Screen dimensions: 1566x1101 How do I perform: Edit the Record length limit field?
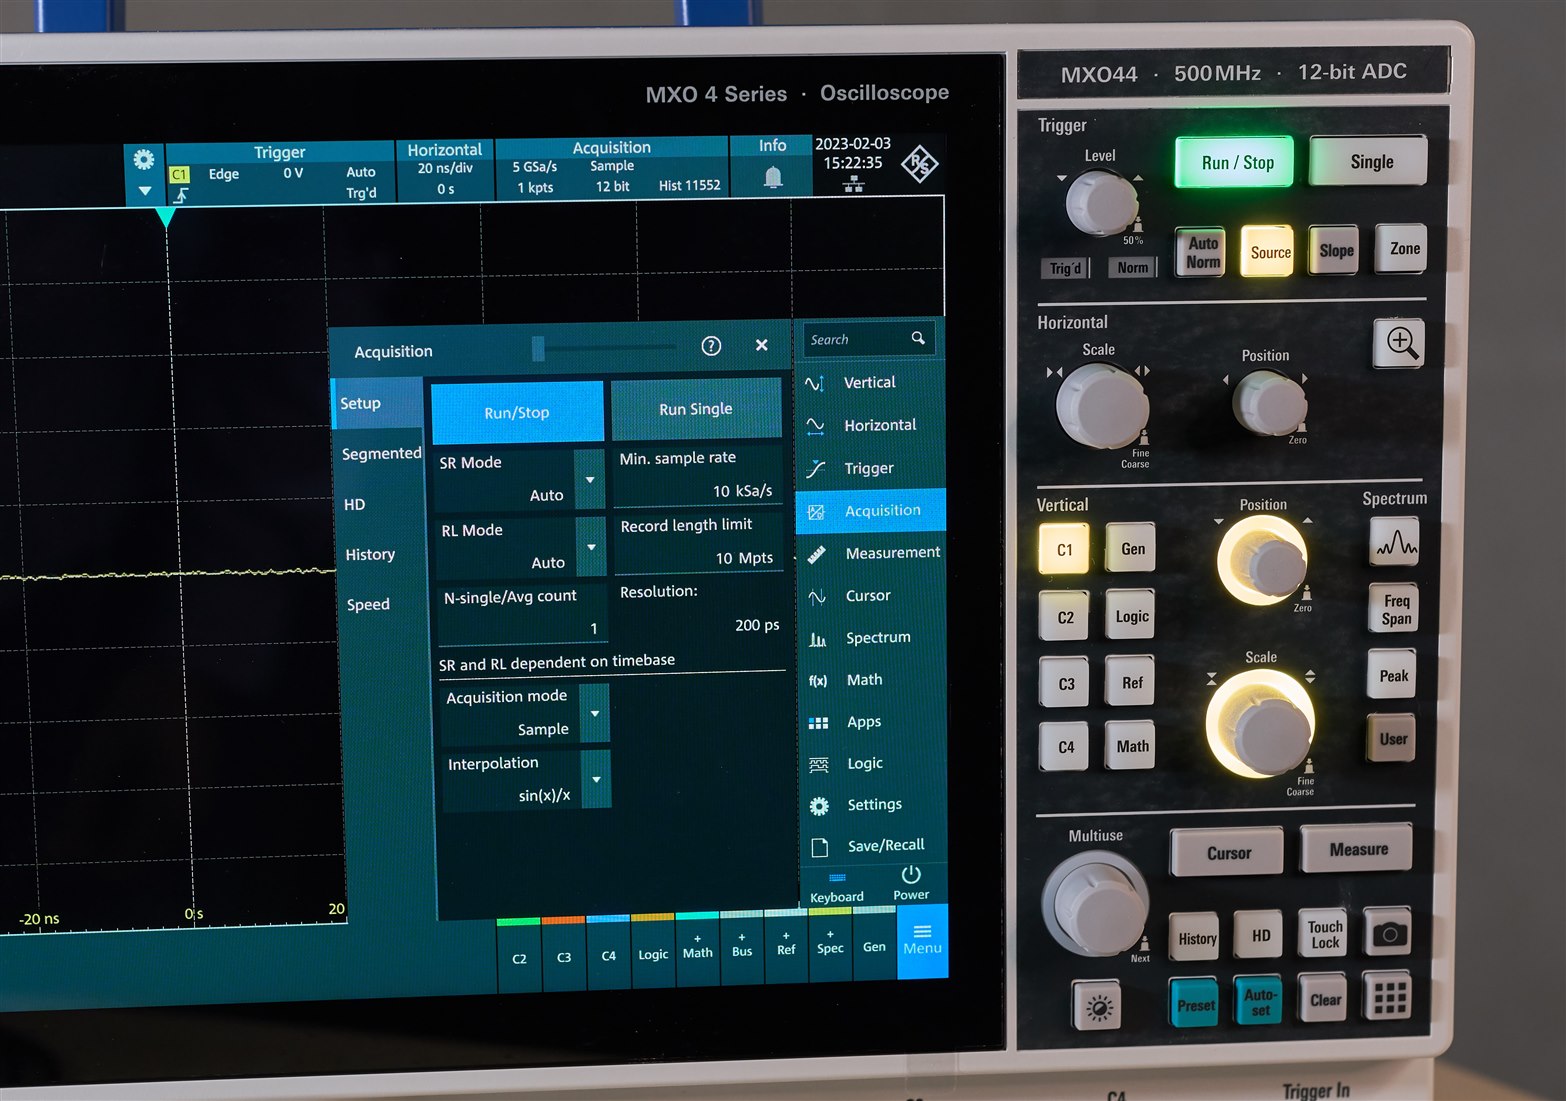pyautogui.click(x=699, y=542)
